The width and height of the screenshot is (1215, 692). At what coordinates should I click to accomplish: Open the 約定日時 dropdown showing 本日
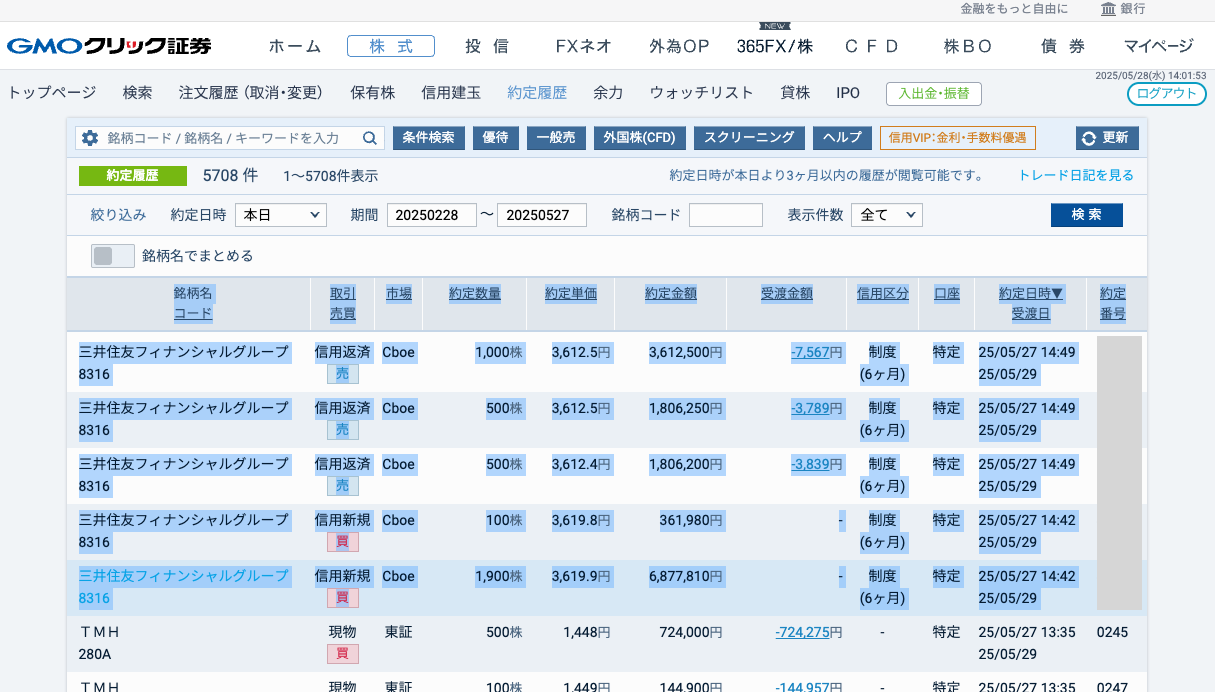point(281,215)
